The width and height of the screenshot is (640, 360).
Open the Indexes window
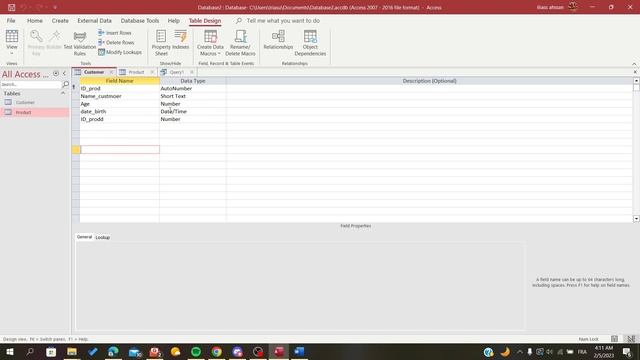[x=180, y=40]
